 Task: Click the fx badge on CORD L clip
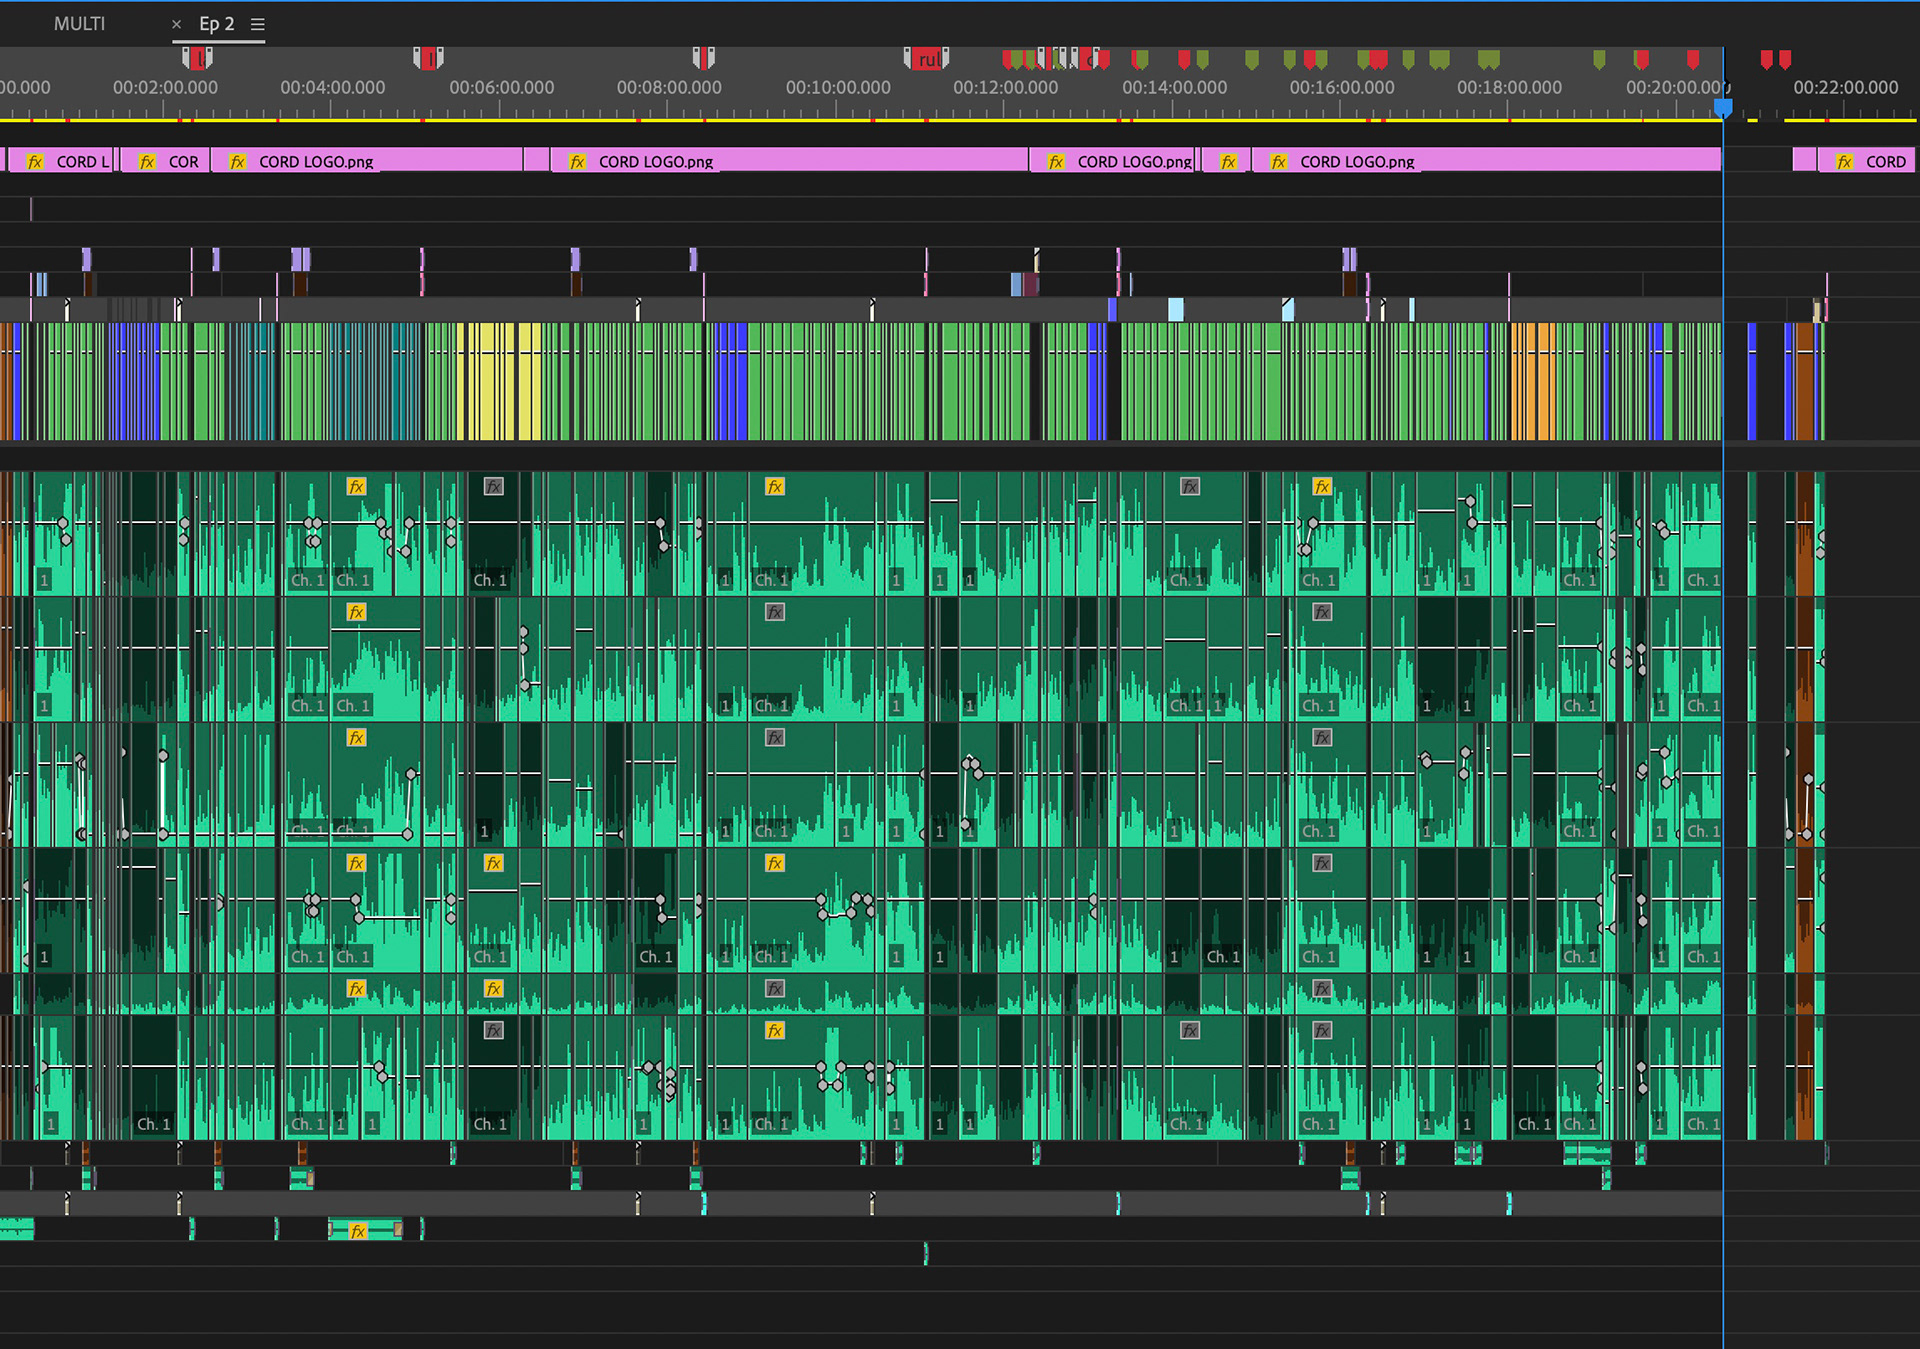(35, 161)
